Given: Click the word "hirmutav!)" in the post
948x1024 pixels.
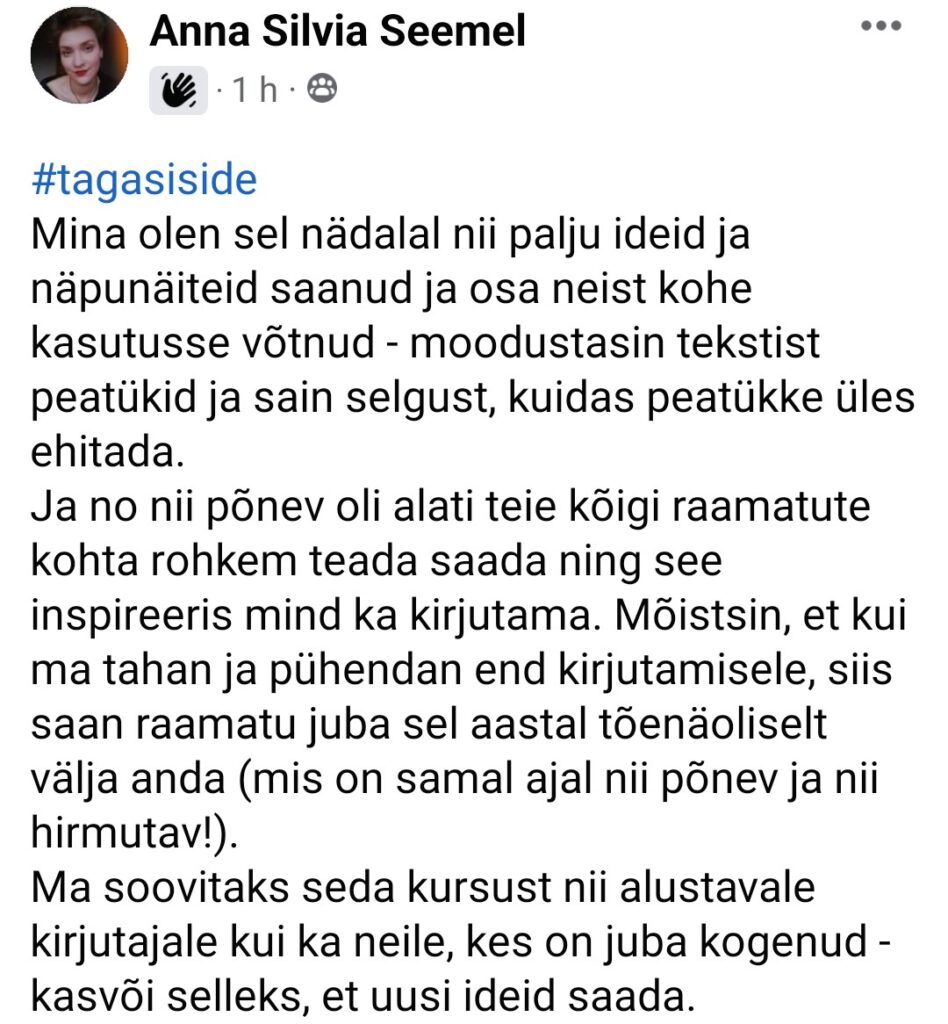Looking at the screenshot, I should click(133, 832).
